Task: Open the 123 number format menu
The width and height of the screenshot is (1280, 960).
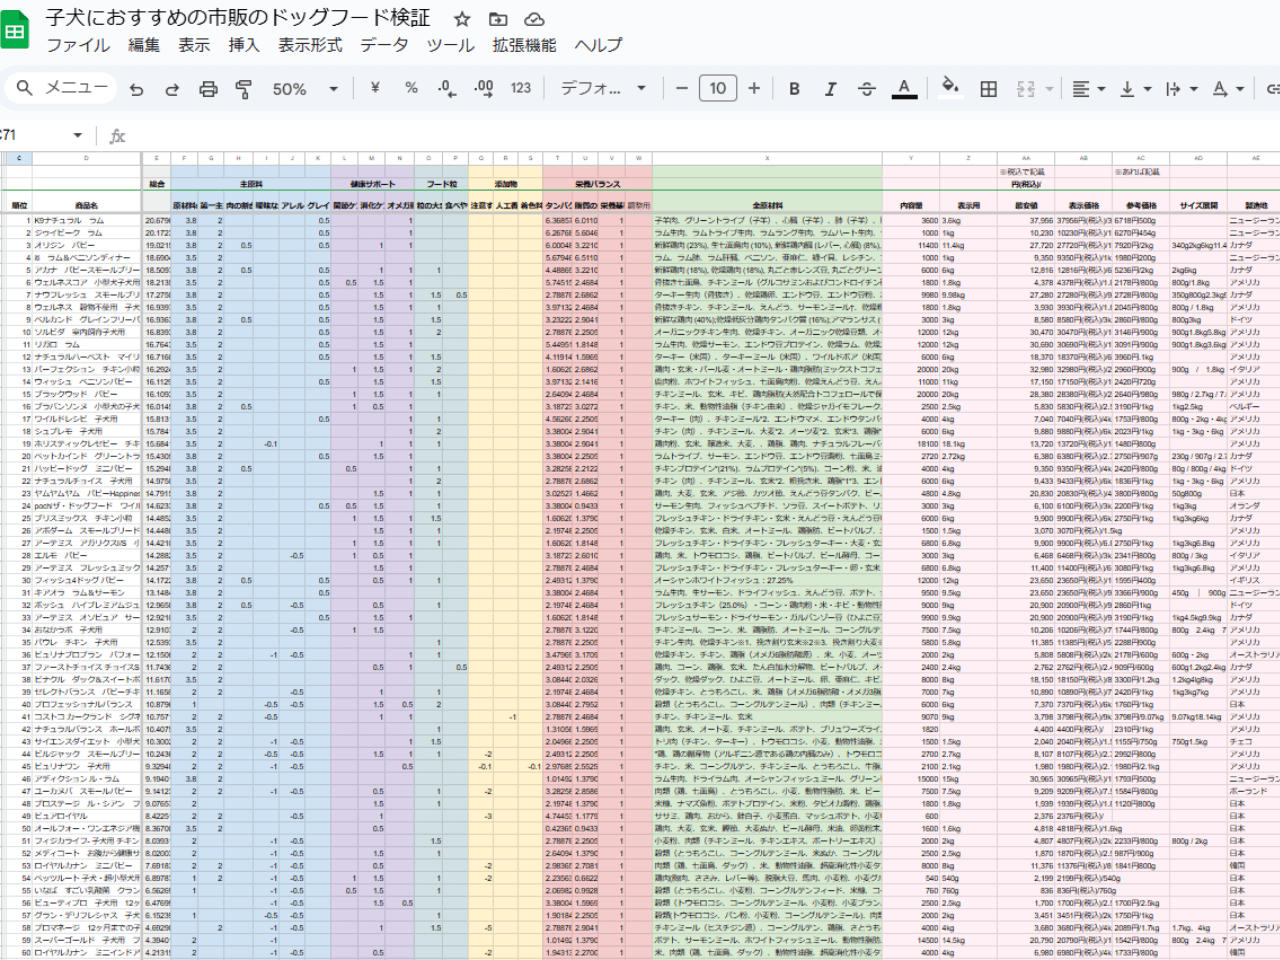Action: pyautogui.click(x=521, y=88)
